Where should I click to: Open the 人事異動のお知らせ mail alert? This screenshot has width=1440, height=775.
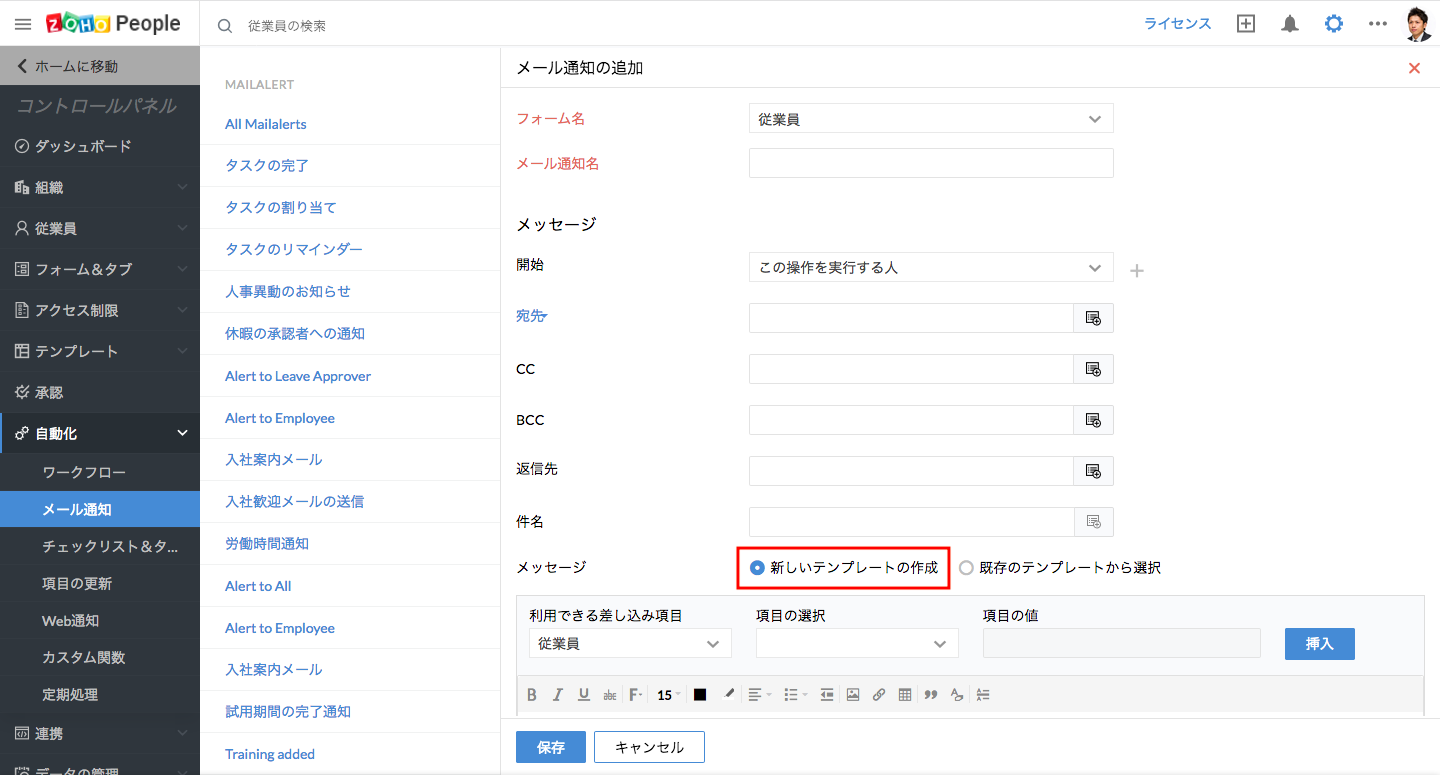(288, 292)
